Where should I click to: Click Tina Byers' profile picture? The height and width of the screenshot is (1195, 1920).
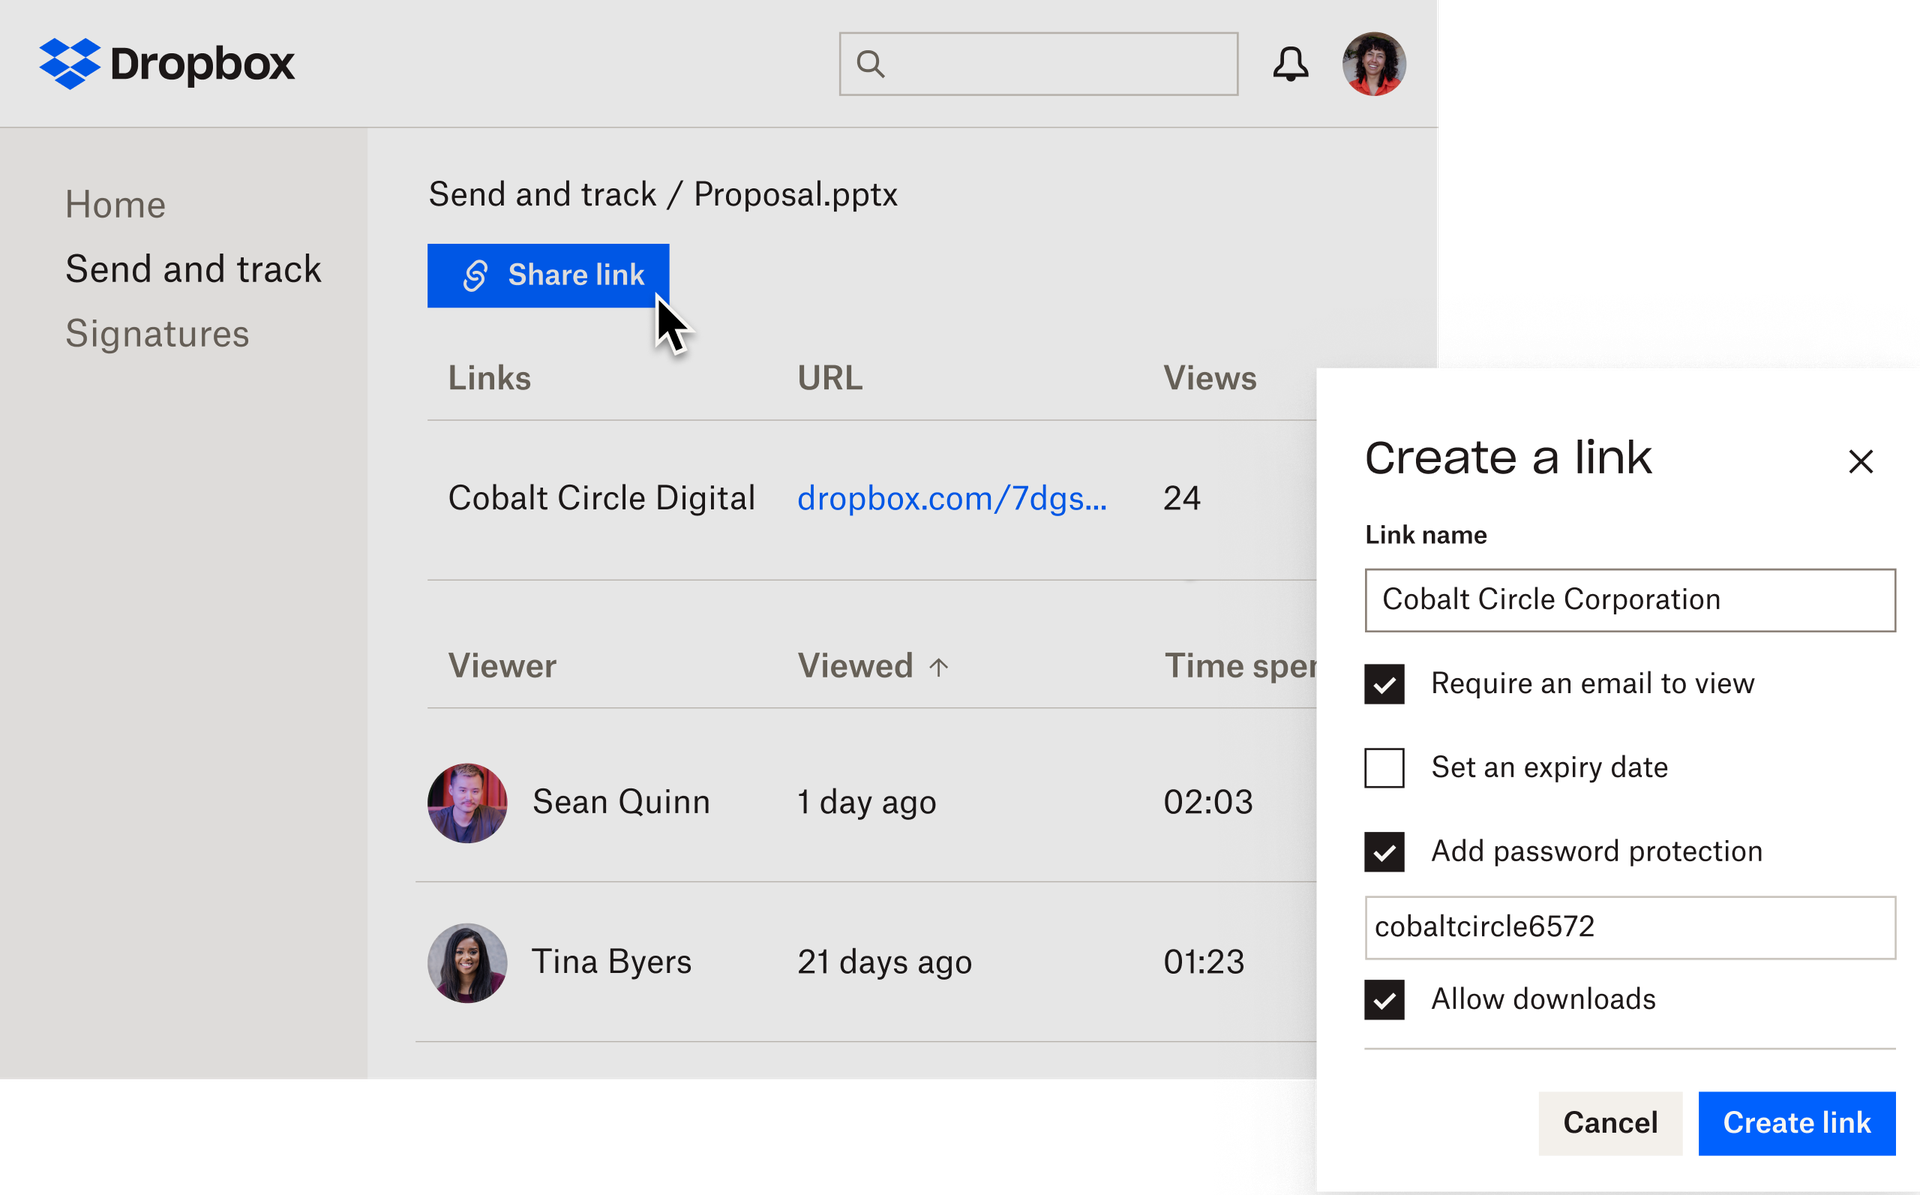(467, 963)
